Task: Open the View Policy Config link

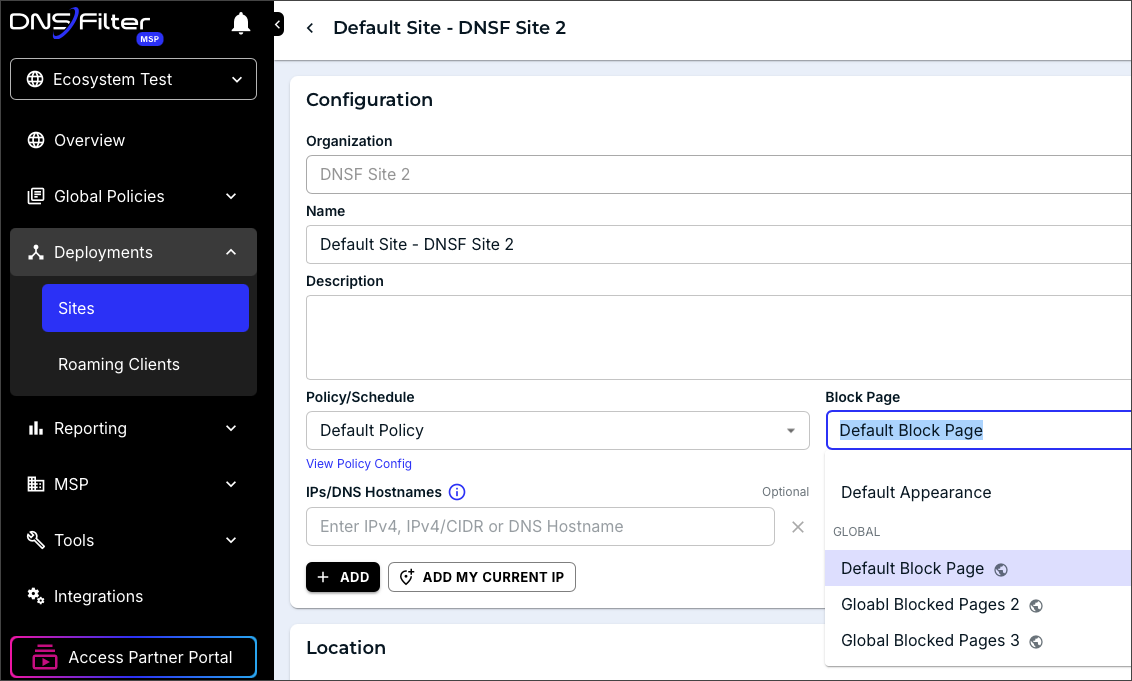Action: 359,464
